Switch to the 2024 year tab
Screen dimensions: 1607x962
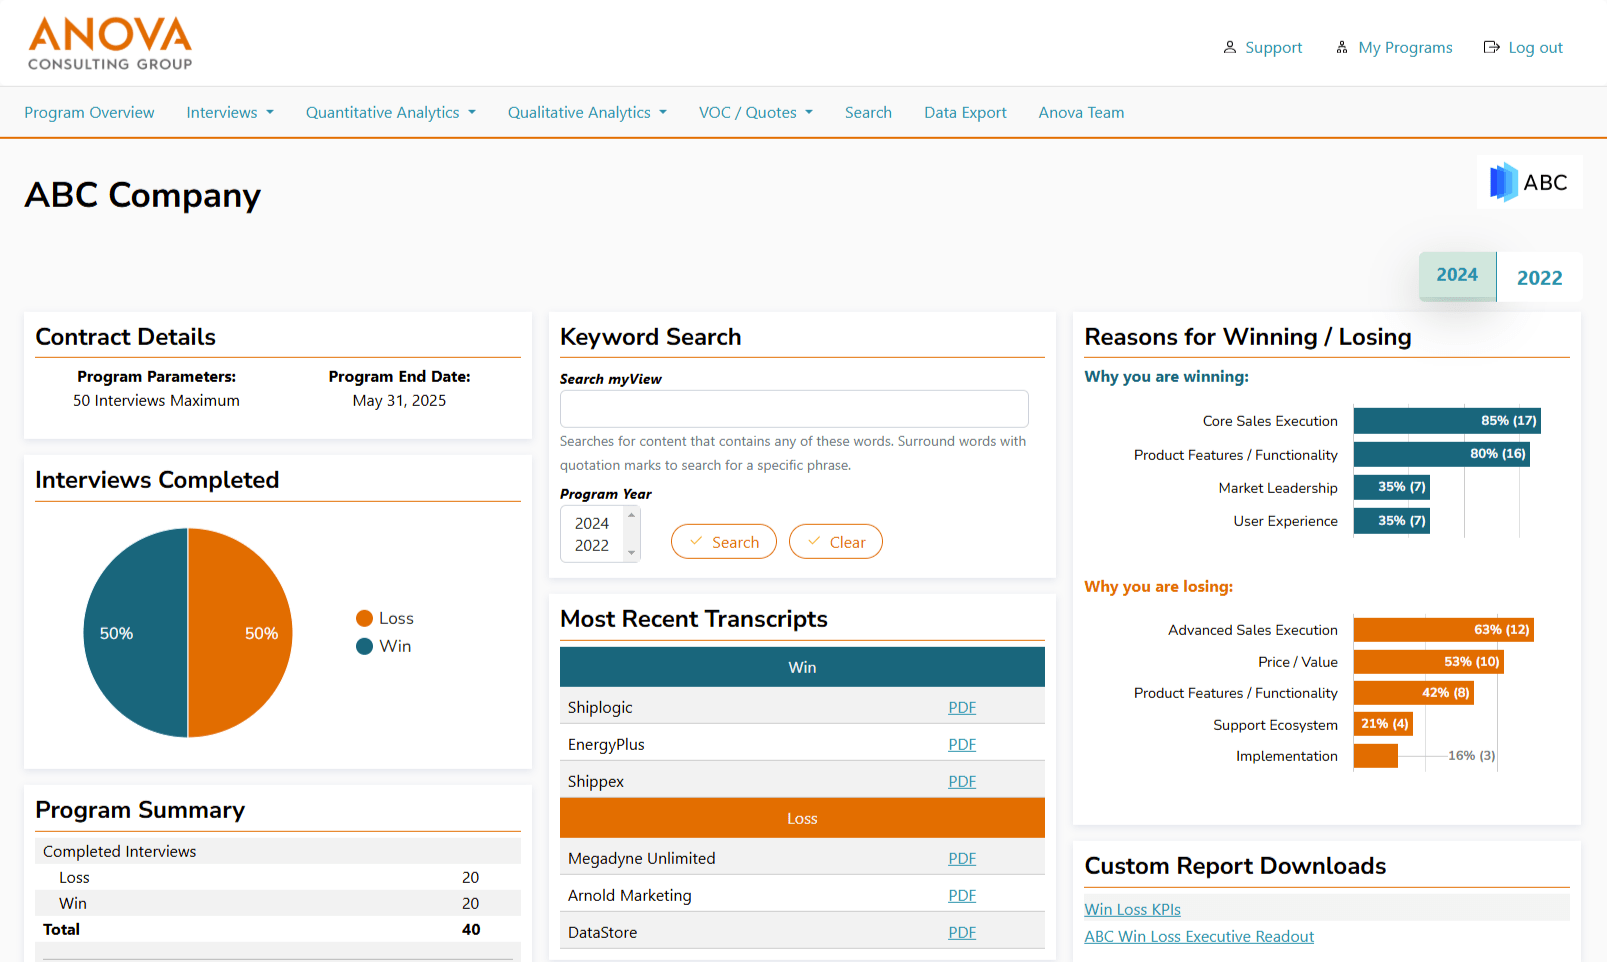pyautogui.click(x=1457, y=275)
